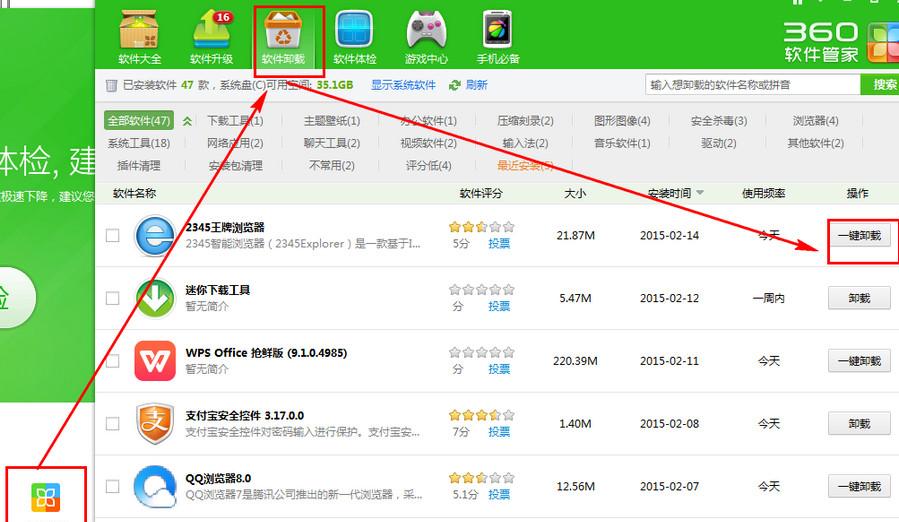Viewport: 899px width, 522px height.
Task: Select the 主题壁纸(1) category
Action: [332, 120]
